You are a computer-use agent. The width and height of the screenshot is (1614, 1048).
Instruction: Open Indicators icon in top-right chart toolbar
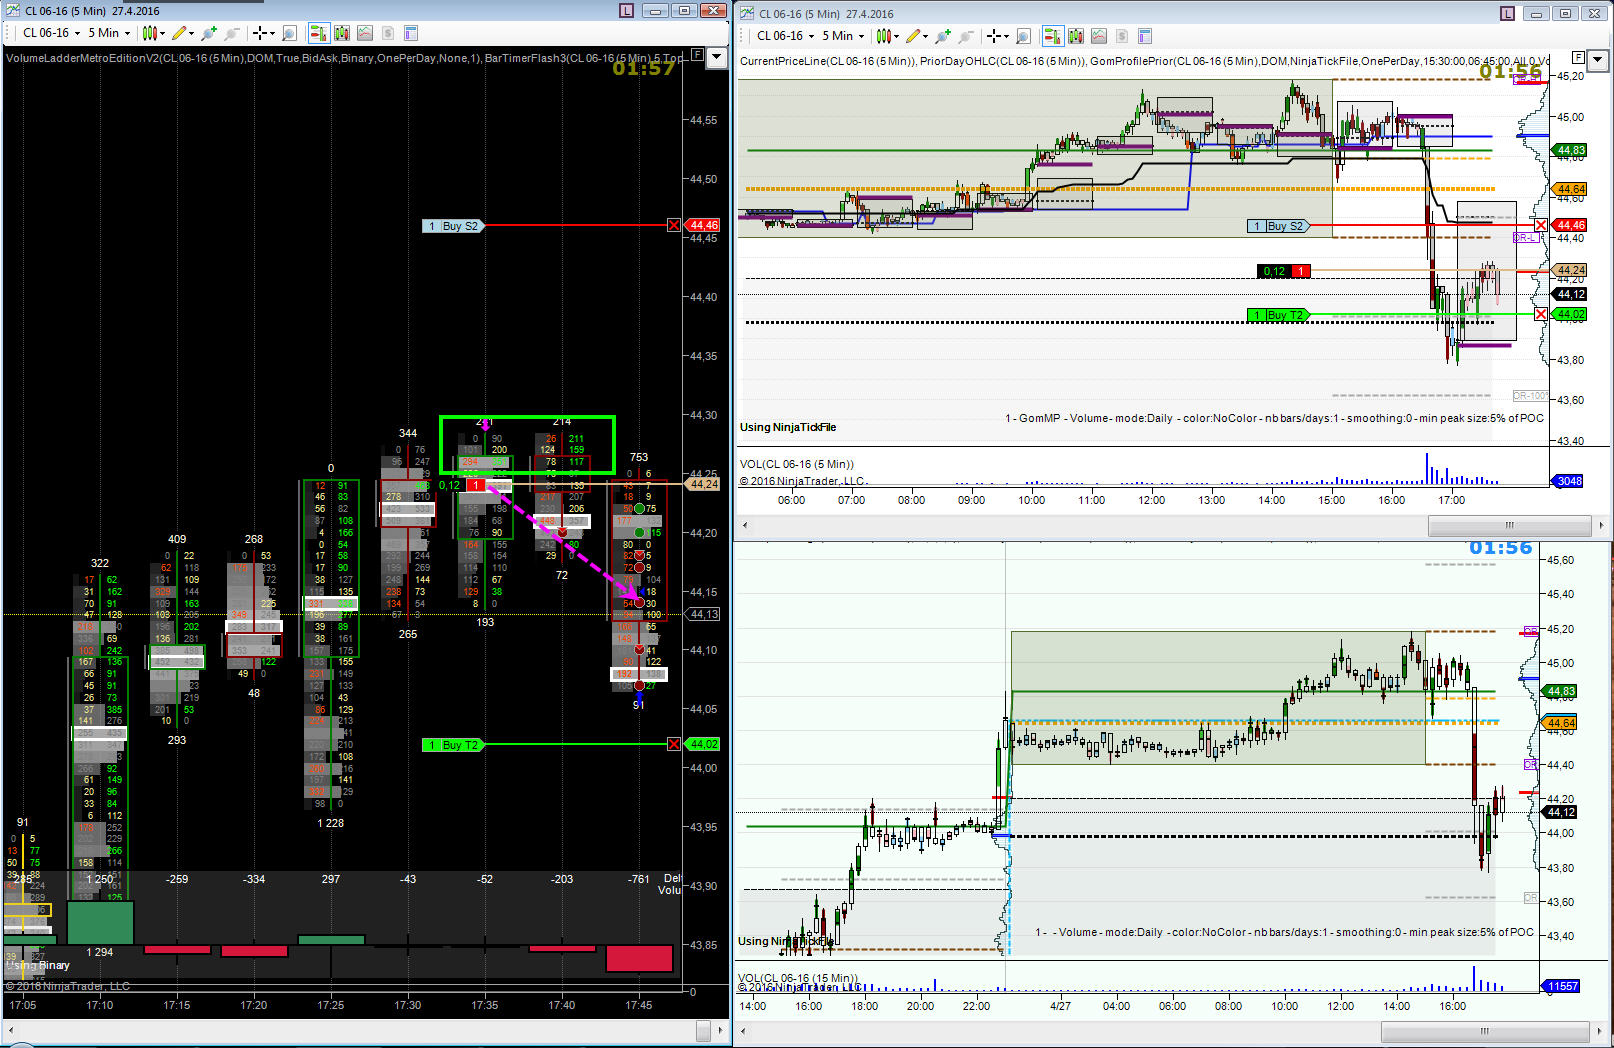point(1099,36)
